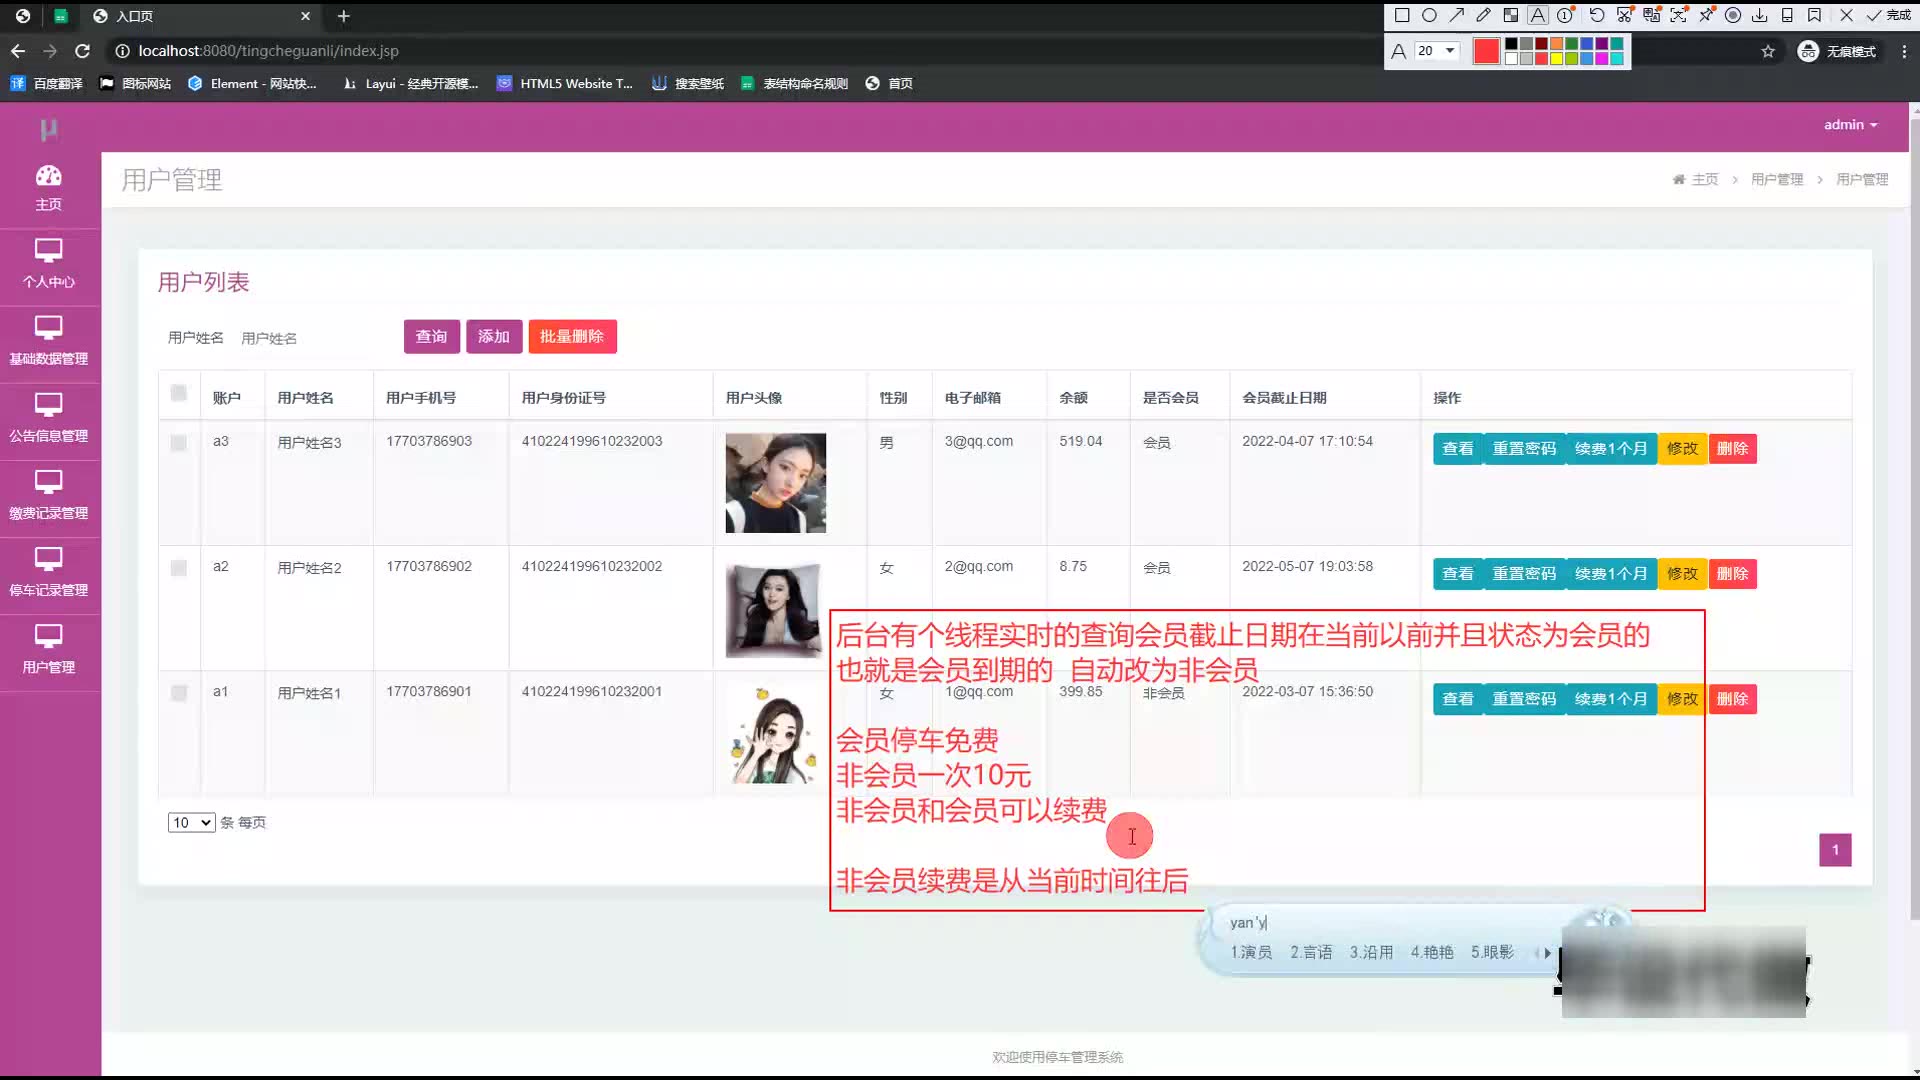
Task: Open the rows per page dropdown showing 10
Action: pyautogui.click(x=191, y=822)
